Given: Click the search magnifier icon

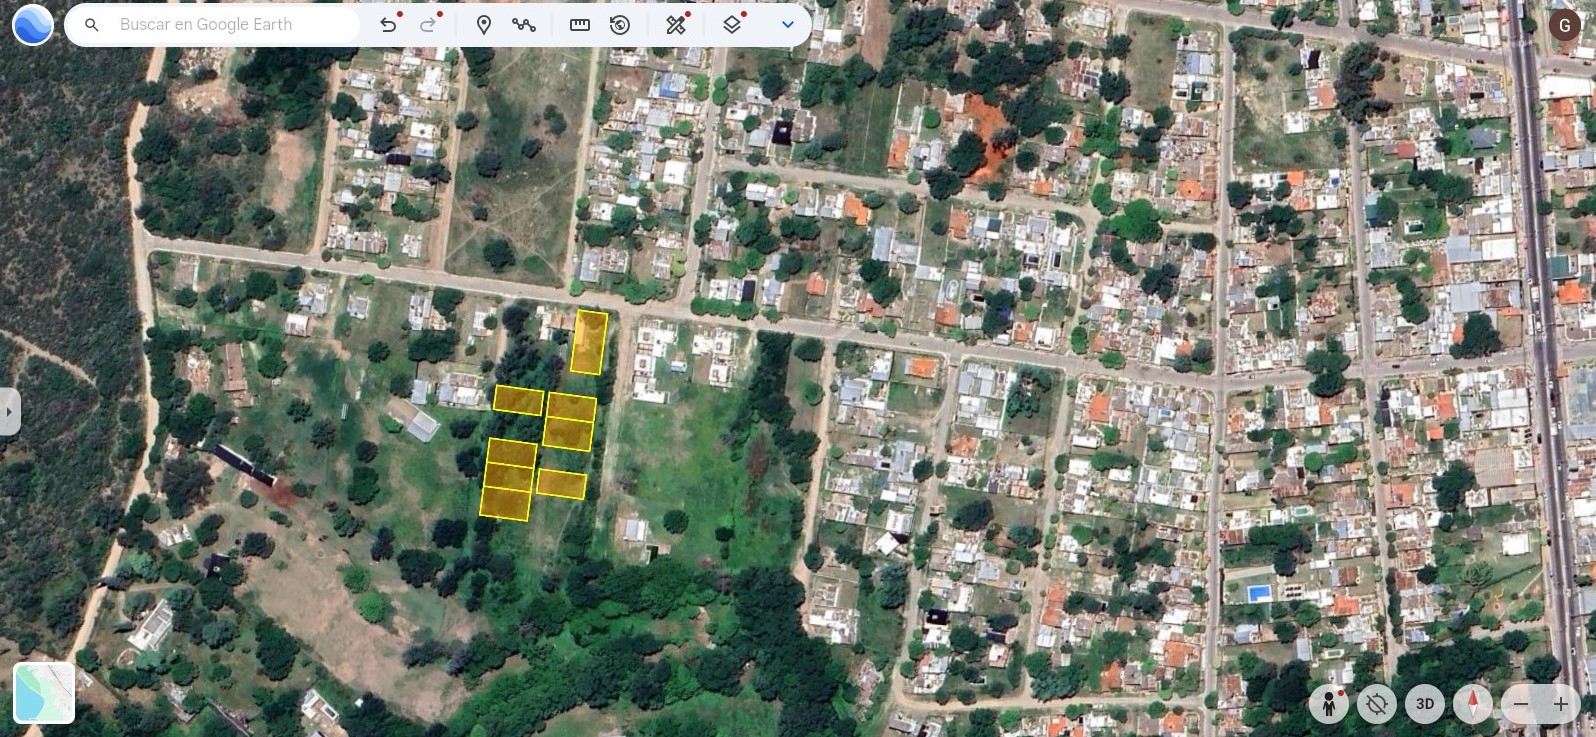Looking at the screenshot, I should 92,25.
